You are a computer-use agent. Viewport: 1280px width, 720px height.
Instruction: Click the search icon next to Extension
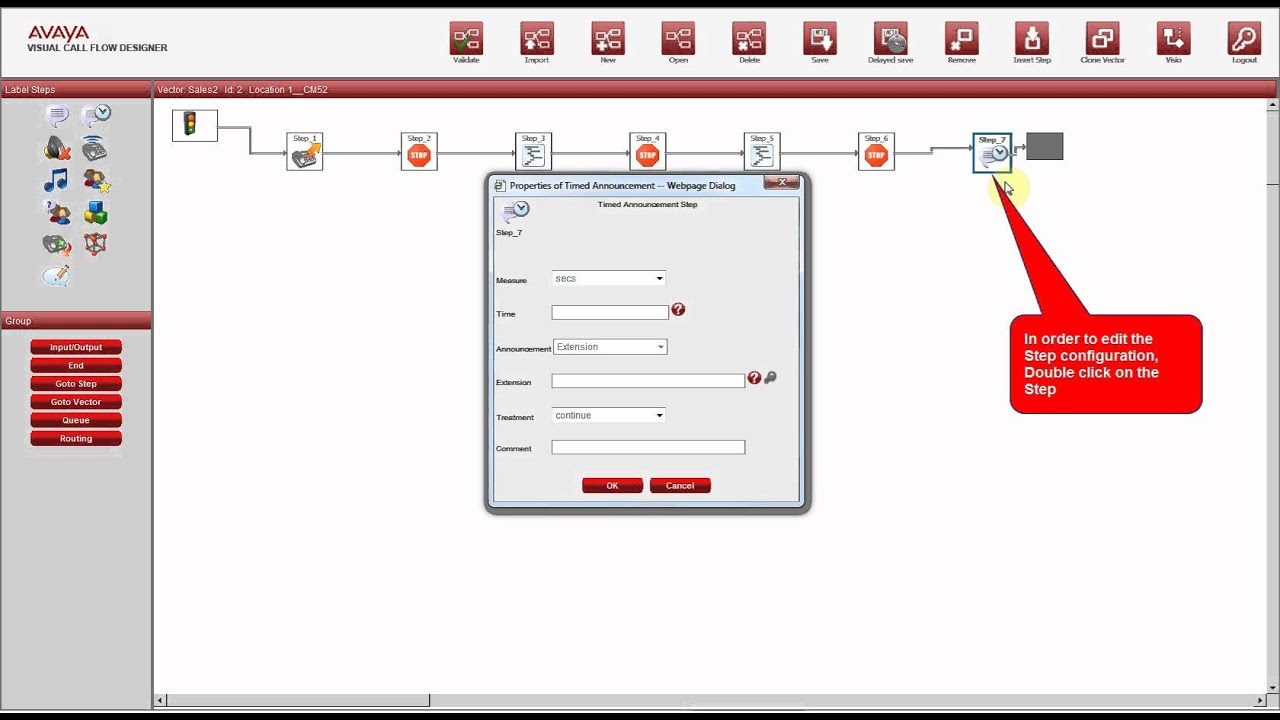[x=770, y=378]
